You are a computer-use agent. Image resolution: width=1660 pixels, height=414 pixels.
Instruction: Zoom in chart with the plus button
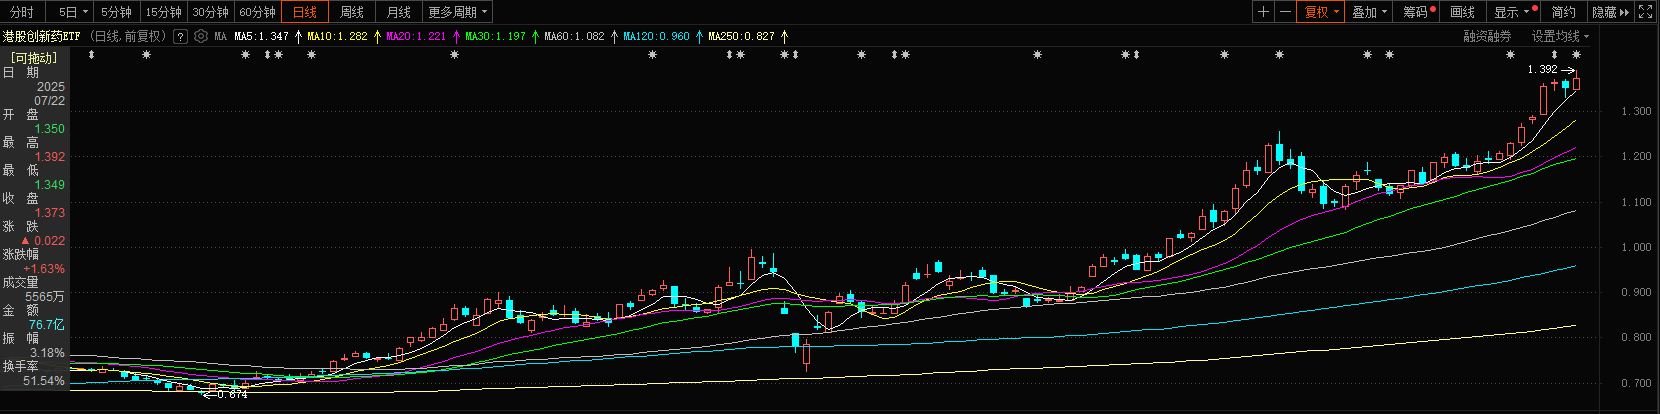1264,12
